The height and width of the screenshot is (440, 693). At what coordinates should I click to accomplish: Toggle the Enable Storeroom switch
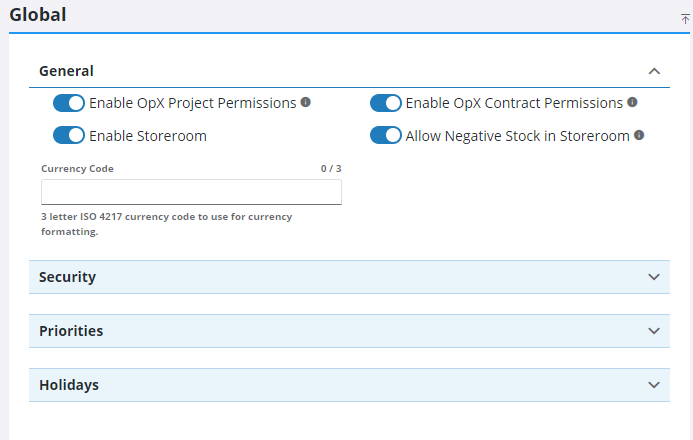69,135
